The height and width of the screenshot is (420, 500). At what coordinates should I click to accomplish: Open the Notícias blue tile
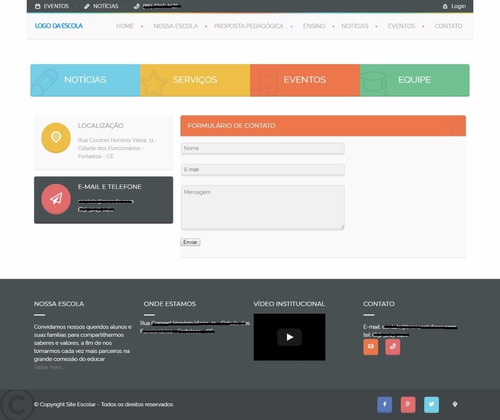[x=85, y=80]
